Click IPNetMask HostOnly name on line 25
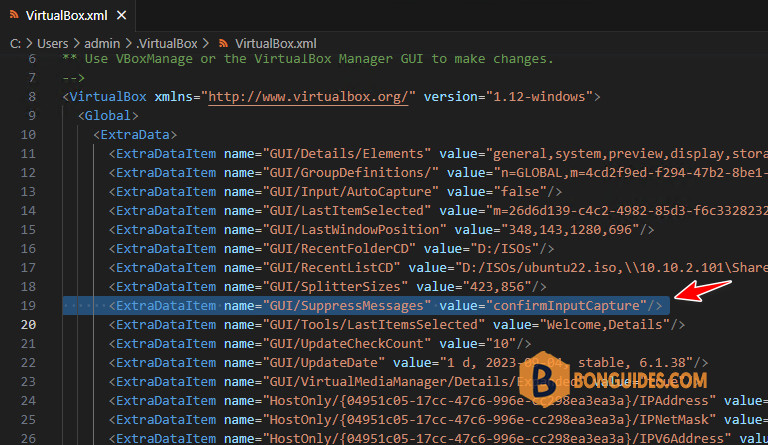768x445 pixels. click(489, 420)
